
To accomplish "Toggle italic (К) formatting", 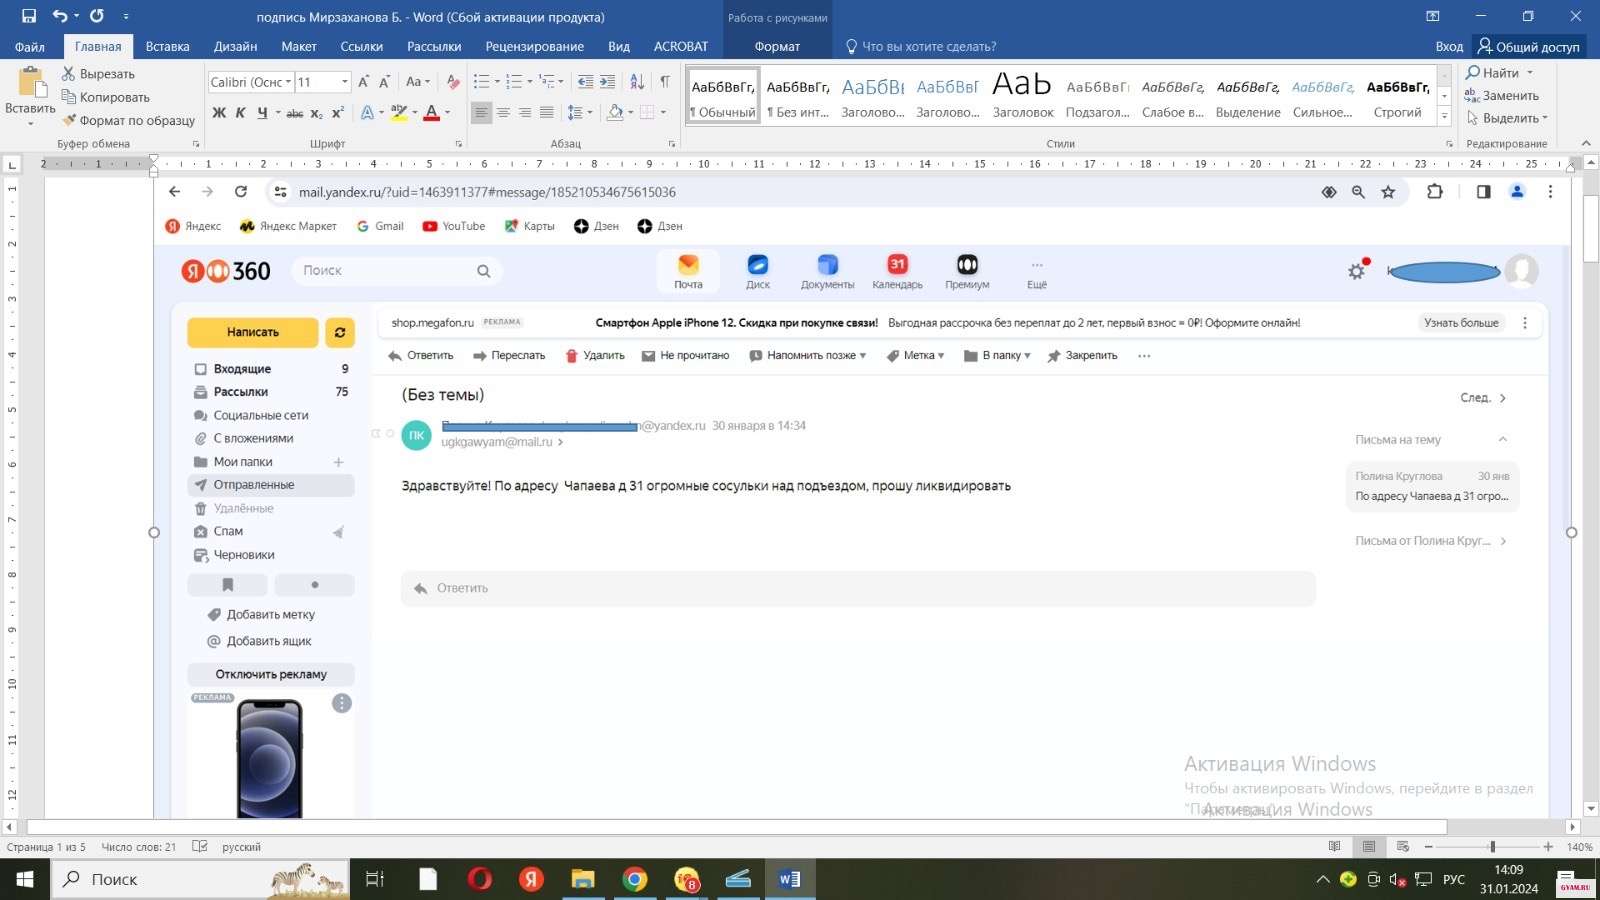I will [240, 113].
